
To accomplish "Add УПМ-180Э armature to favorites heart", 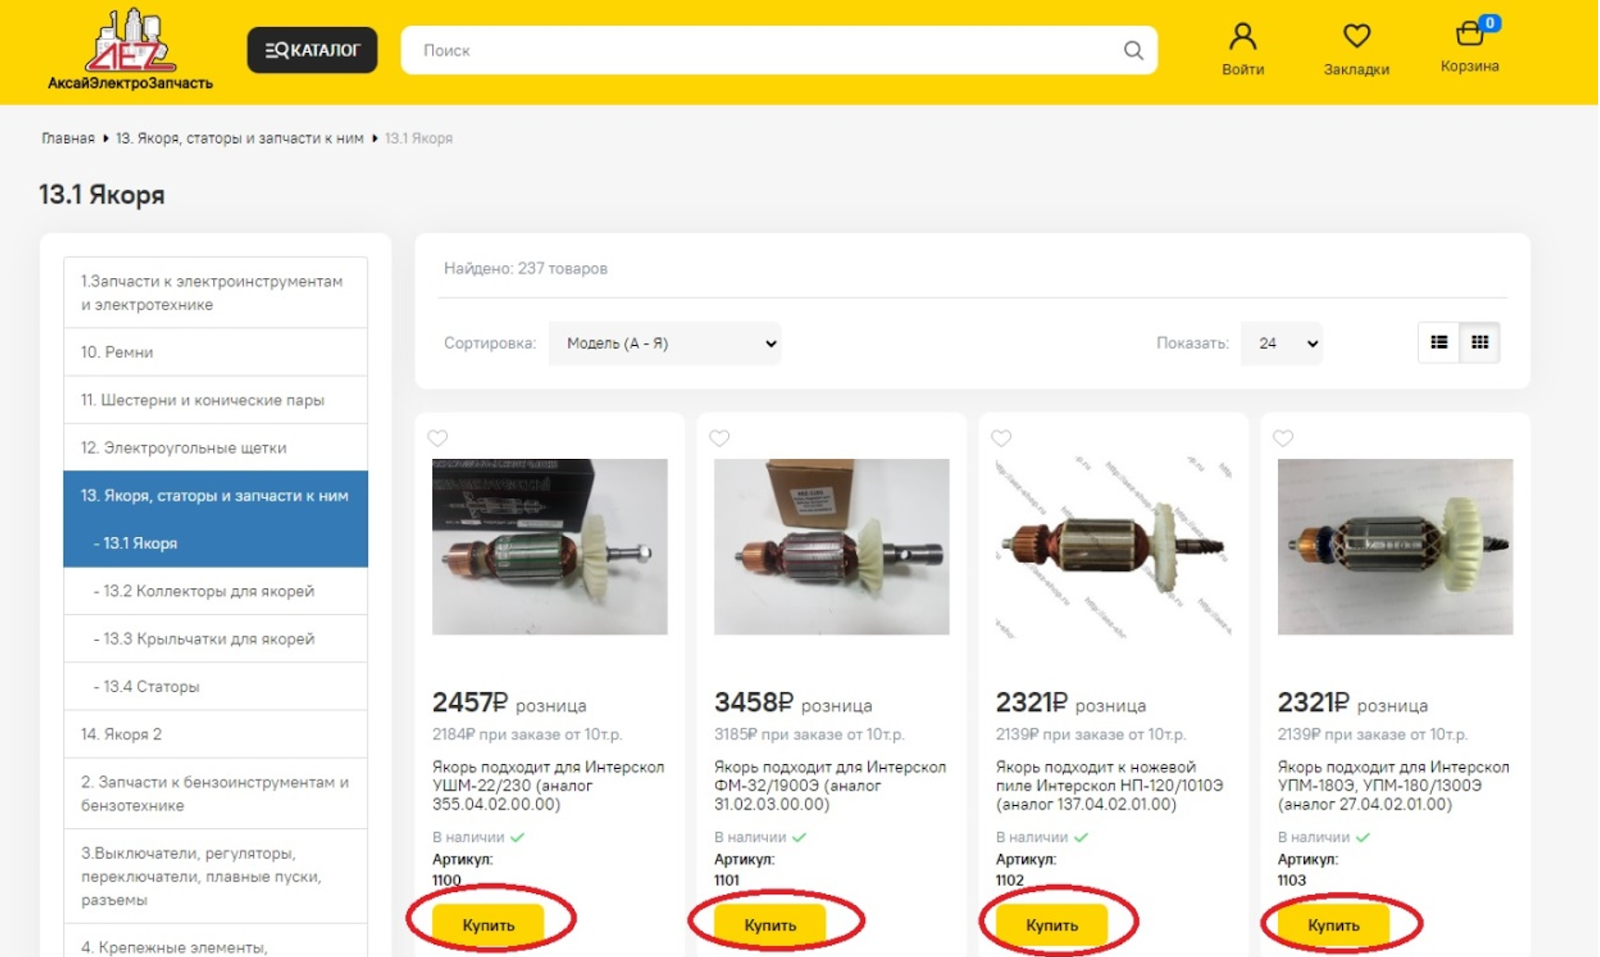I will point(1284,438).
